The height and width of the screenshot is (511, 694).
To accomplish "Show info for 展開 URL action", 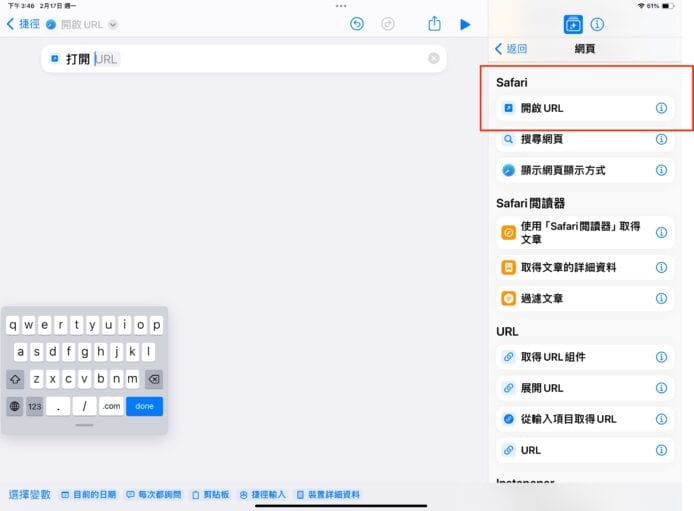I will coord(661,387).
